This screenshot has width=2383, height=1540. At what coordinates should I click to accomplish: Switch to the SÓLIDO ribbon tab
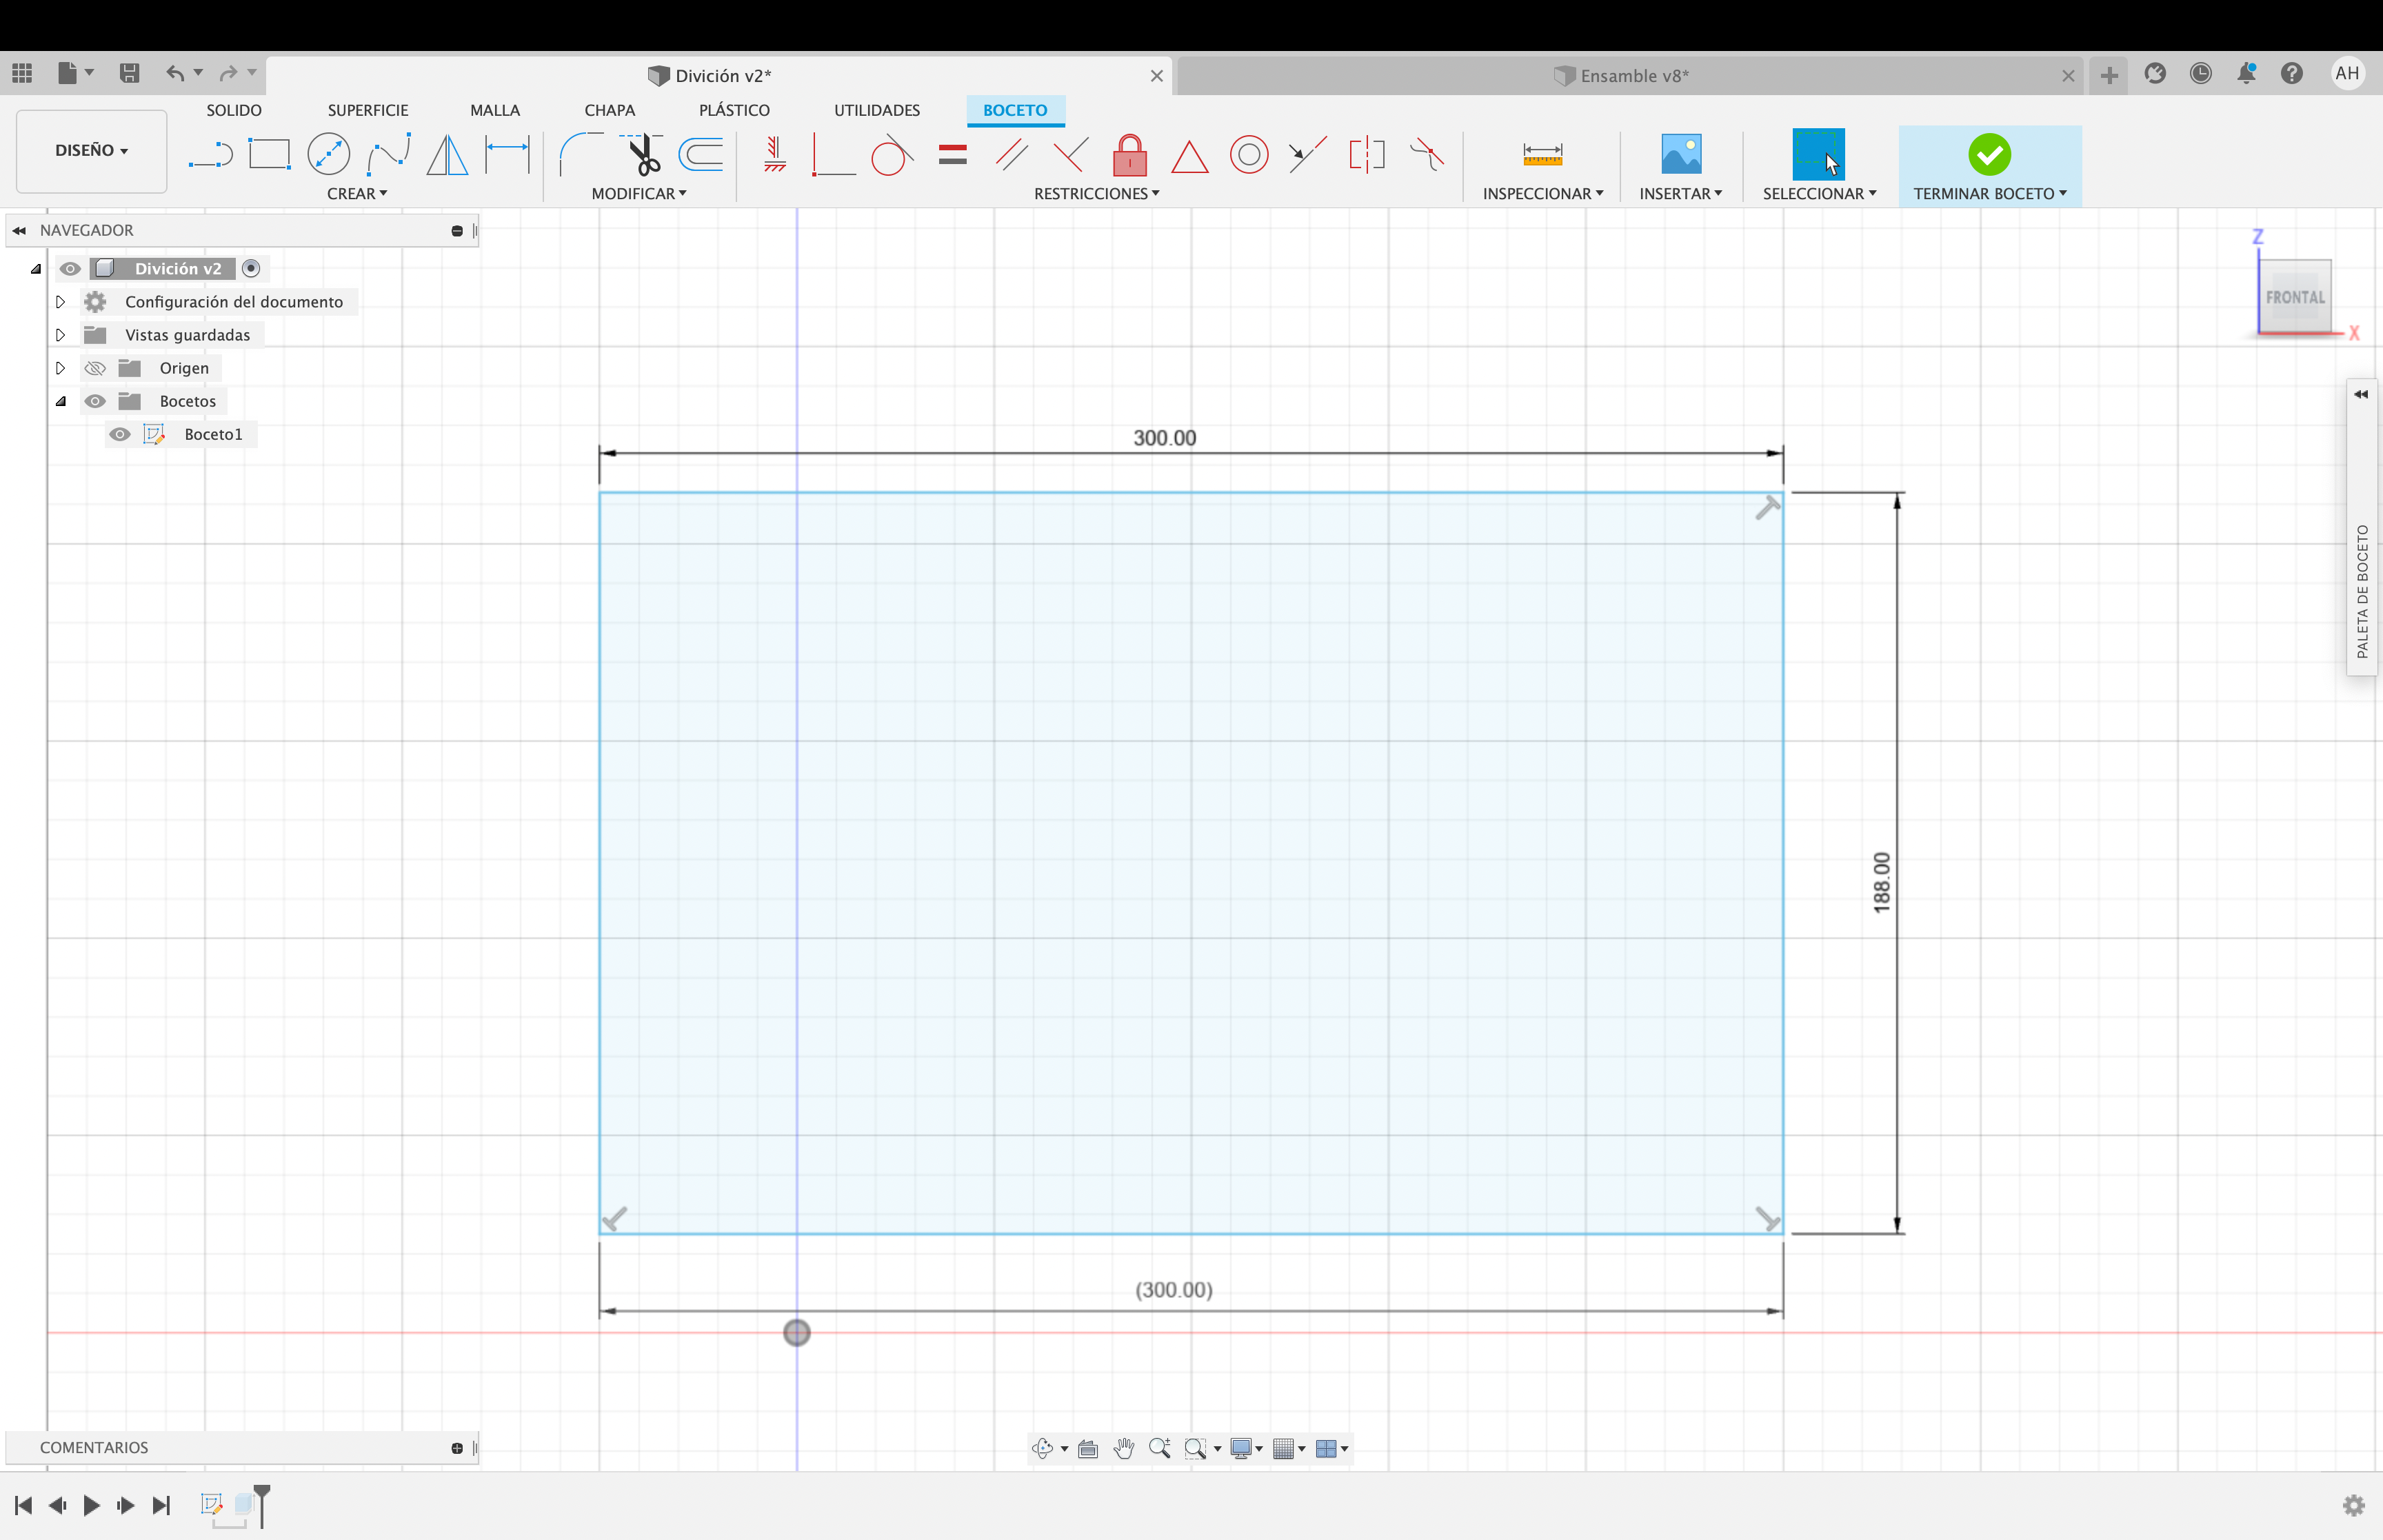click(234, 110)
